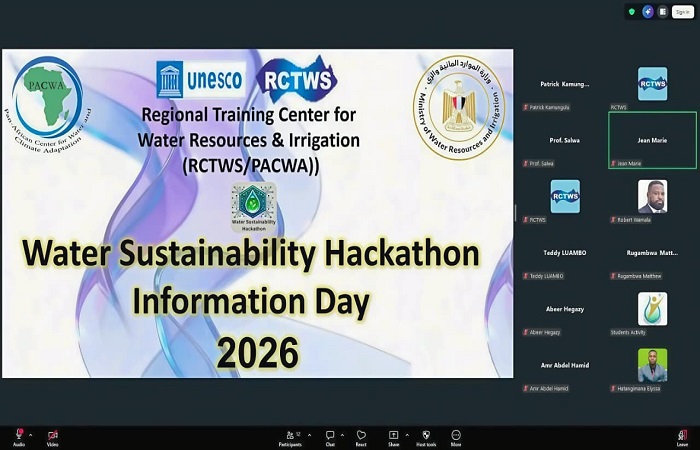The image size is (700, 450).
Task: Click the Share screen icon
Action: point(393,435)
